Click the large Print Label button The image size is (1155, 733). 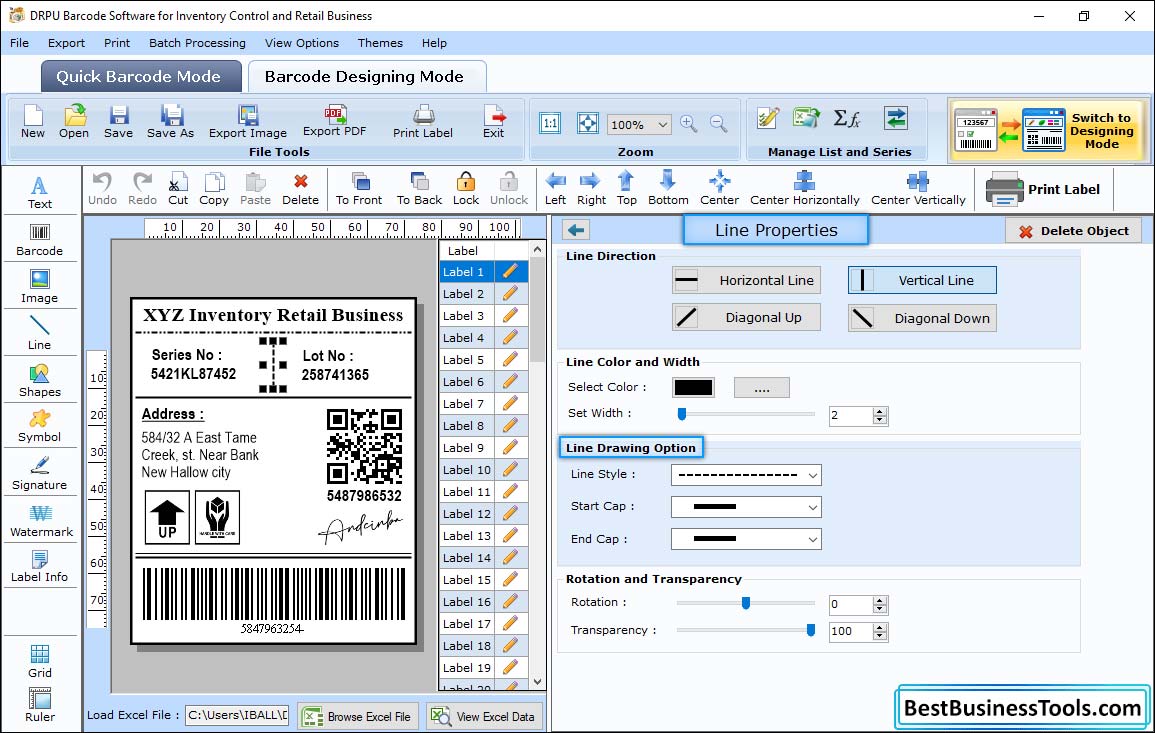[1043, 189]
